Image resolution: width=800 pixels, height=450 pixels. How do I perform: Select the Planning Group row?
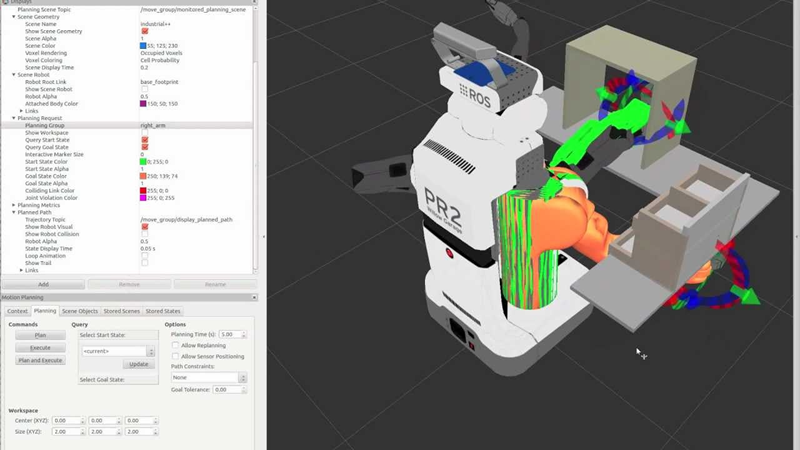(127, 125)
